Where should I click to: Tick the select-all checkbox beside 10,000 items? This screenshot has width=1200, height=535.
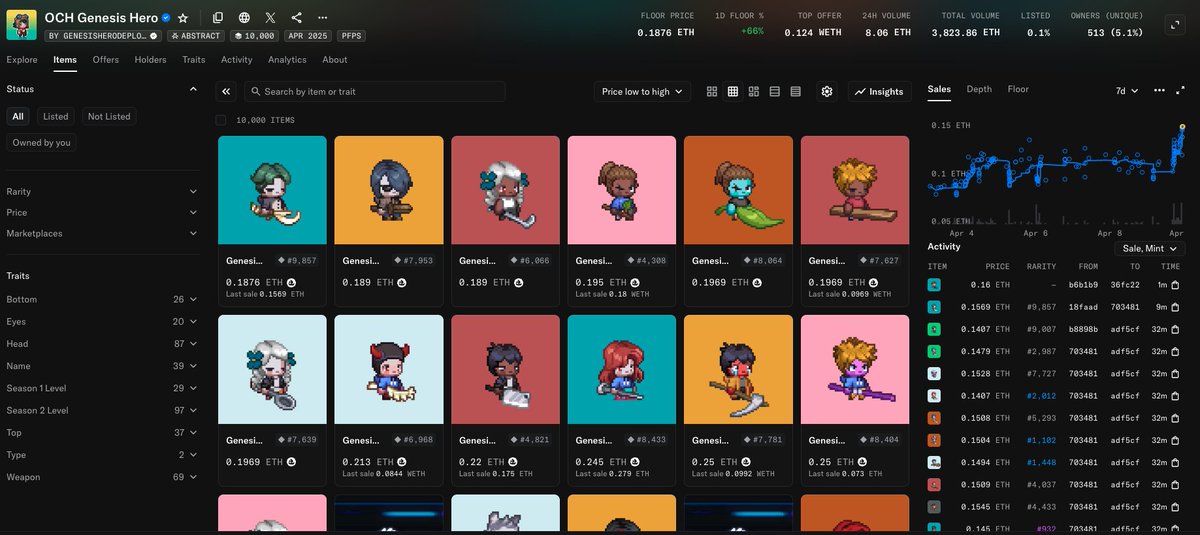point(222,120)
